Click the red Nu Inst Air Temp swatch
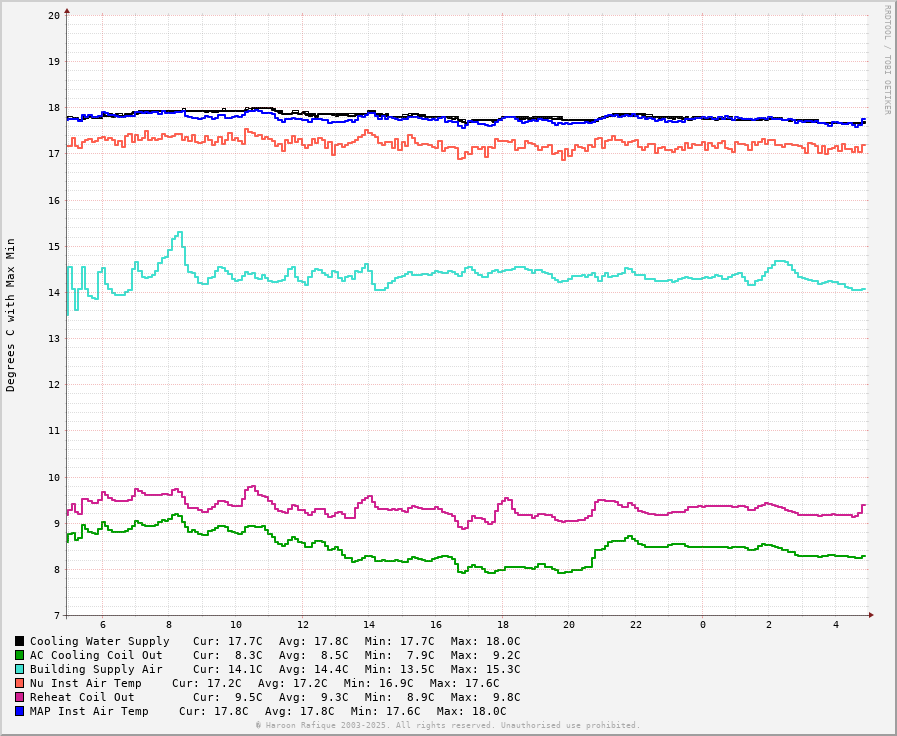 pos(19,683)
